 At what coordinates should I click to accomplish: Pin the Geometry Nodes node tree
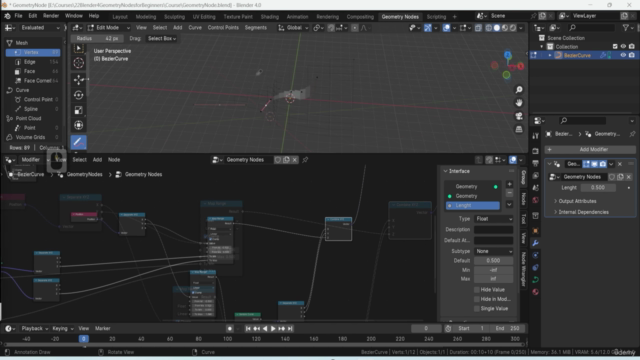tap(305, 160)
